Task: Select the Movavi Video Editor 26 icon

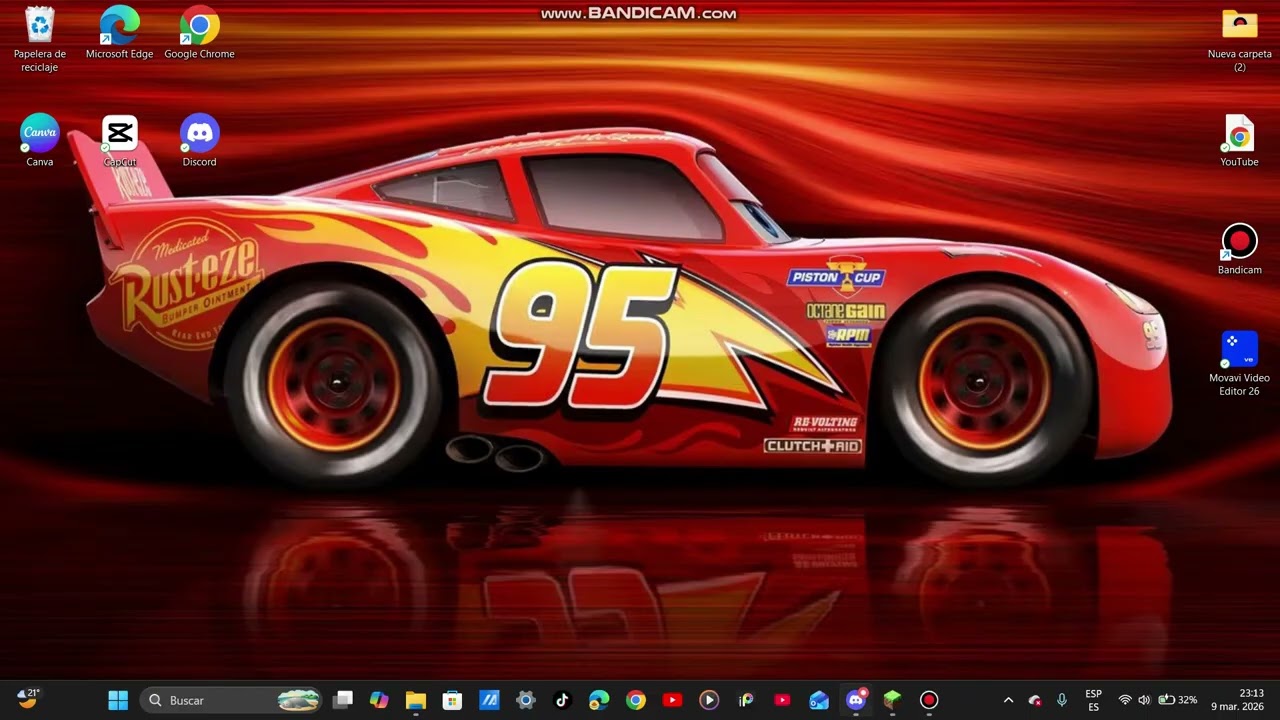Action: [x=1240, y=363]
